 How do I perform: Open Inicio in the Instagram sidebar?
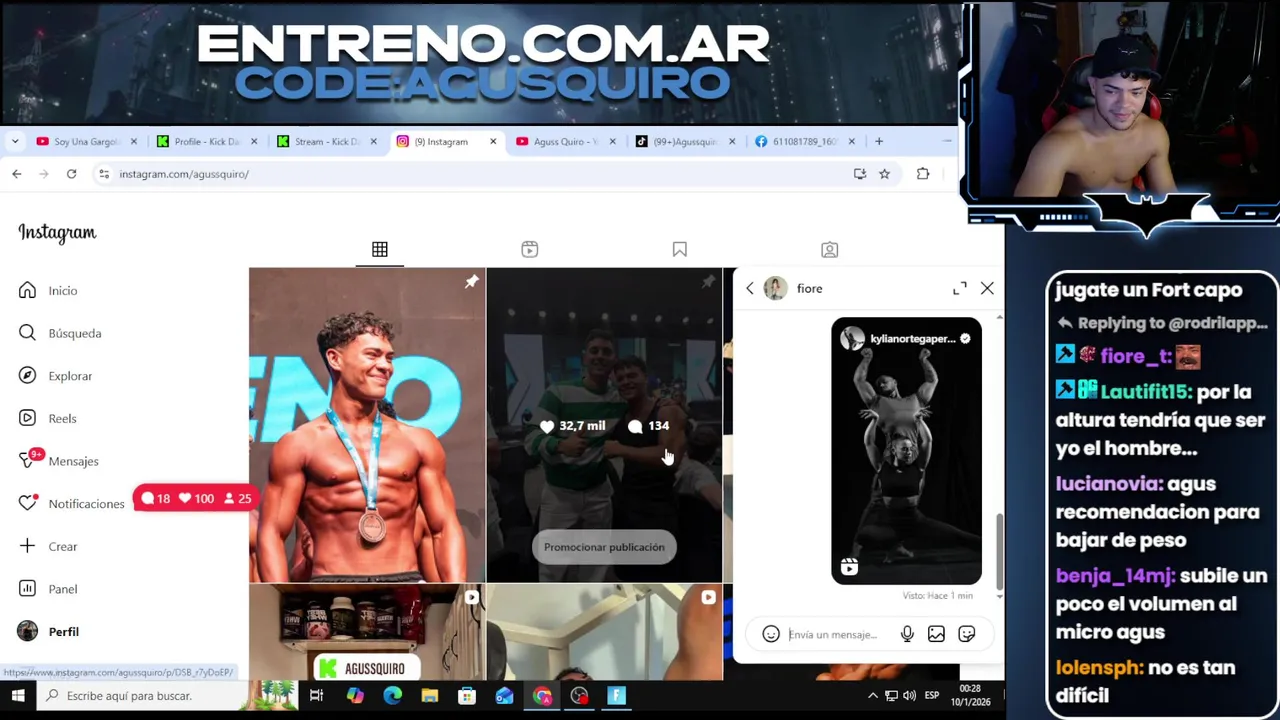coord(48,291)
